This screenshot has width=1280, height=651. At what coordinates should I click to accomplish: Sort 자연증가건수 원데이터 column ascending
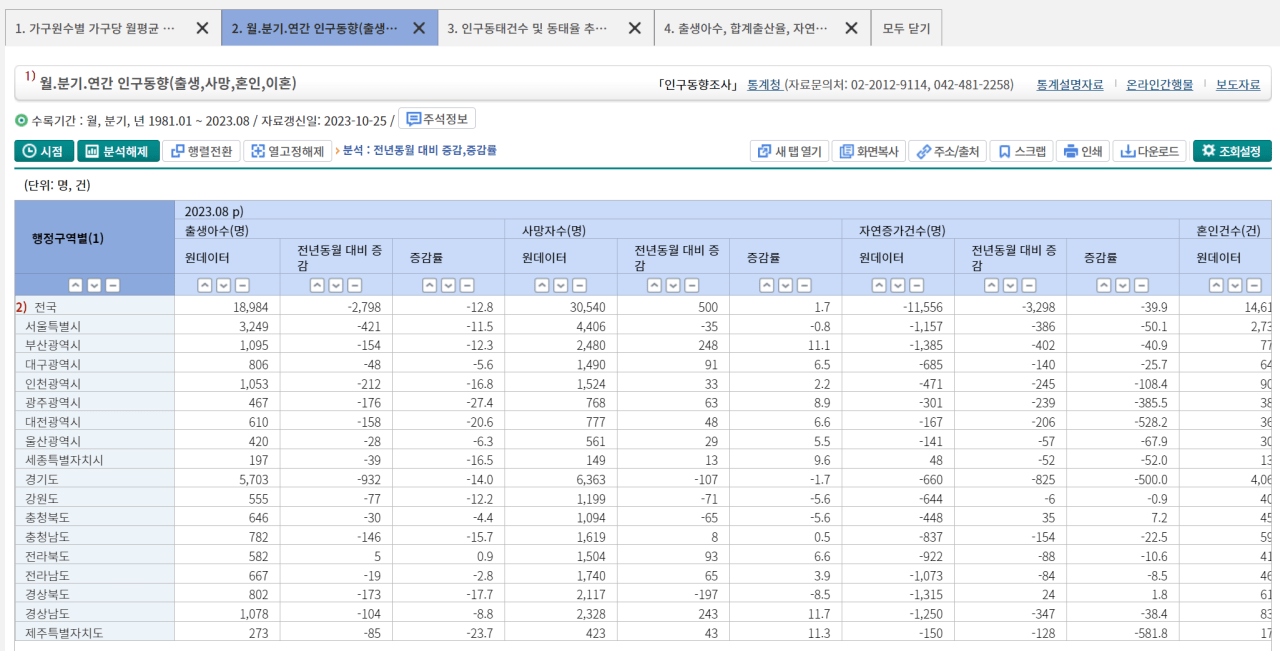click(x=879, y=285)
